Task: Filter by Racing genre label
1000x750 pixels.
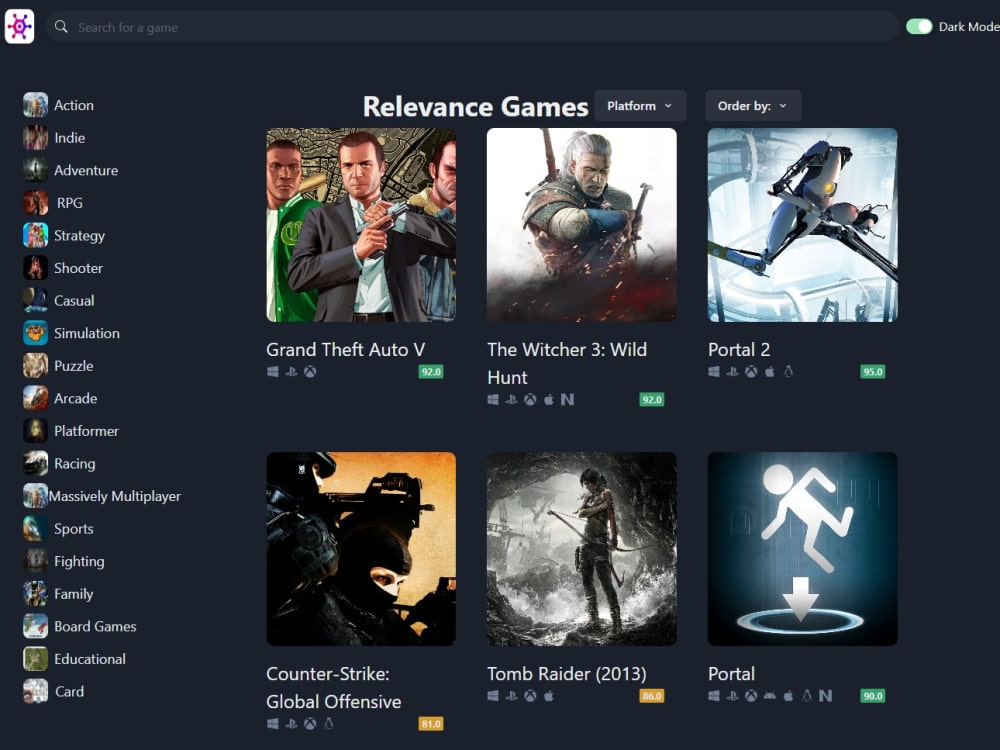Action: click(75, 464)
